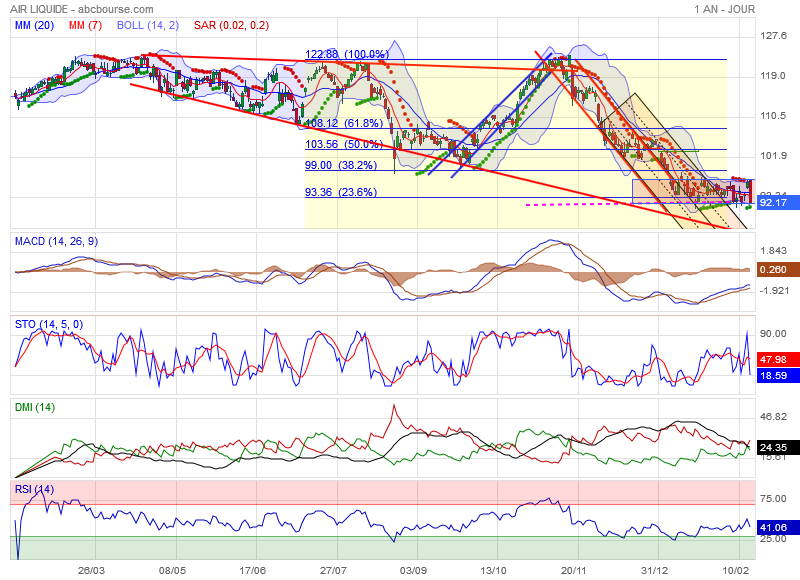800x580 pixels.
Task: Click the 127.6 price axis value
Action: coord(773,36)
